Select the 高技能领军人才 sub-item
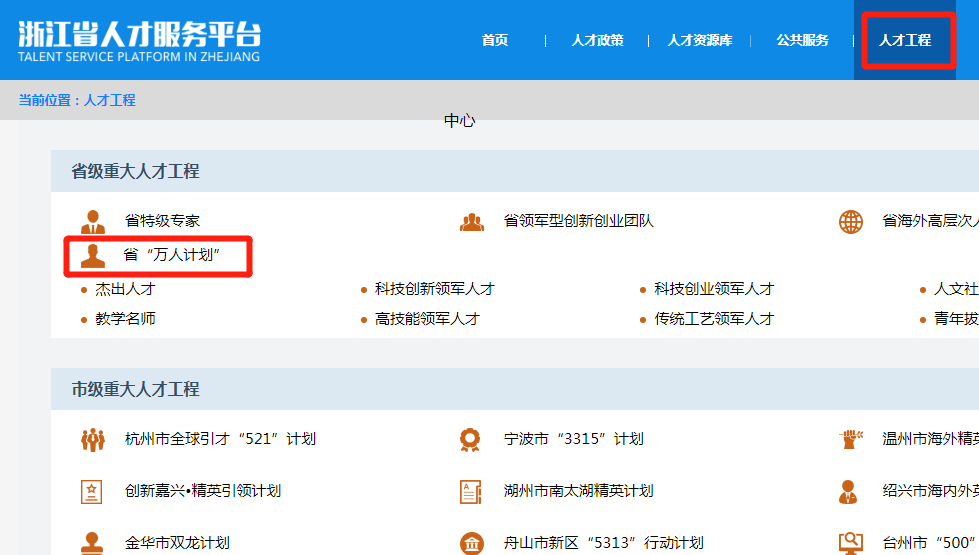979x555 pixels. click(427, 319)
